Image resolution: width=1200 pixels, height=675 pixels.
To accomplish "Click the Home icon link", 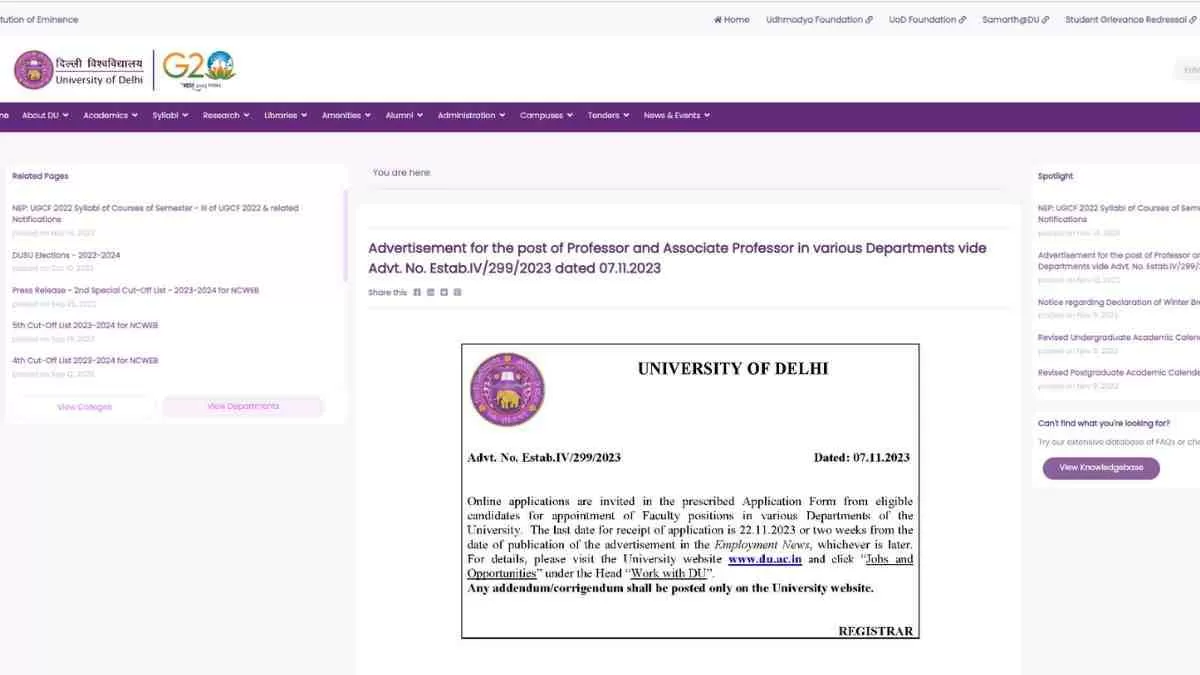I will pos(731,20).
